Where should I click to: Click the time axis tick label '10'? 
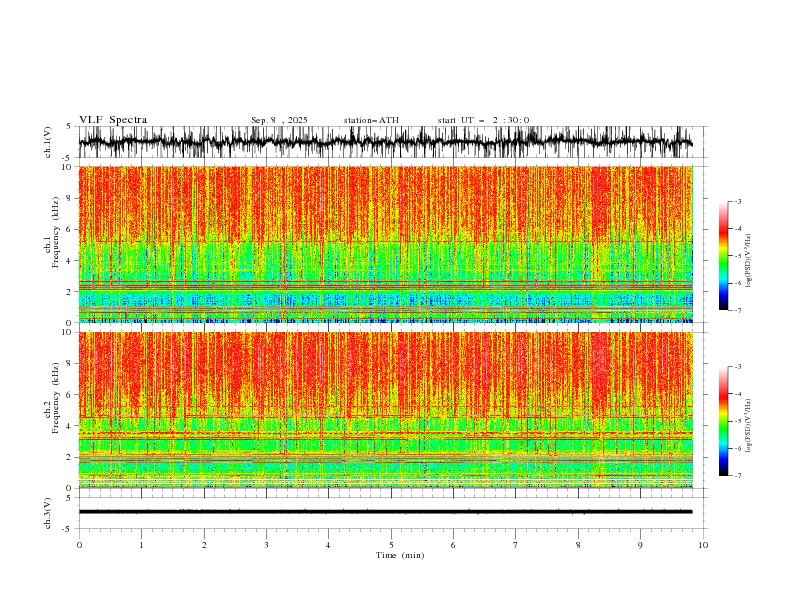tap(703, 545)
